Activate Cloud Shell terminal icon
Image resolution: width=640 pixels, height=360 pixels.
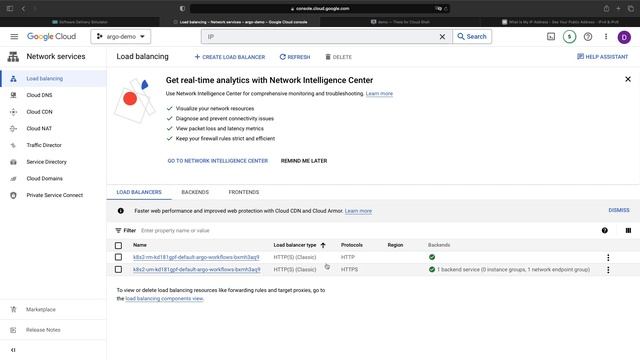point(551,37)
